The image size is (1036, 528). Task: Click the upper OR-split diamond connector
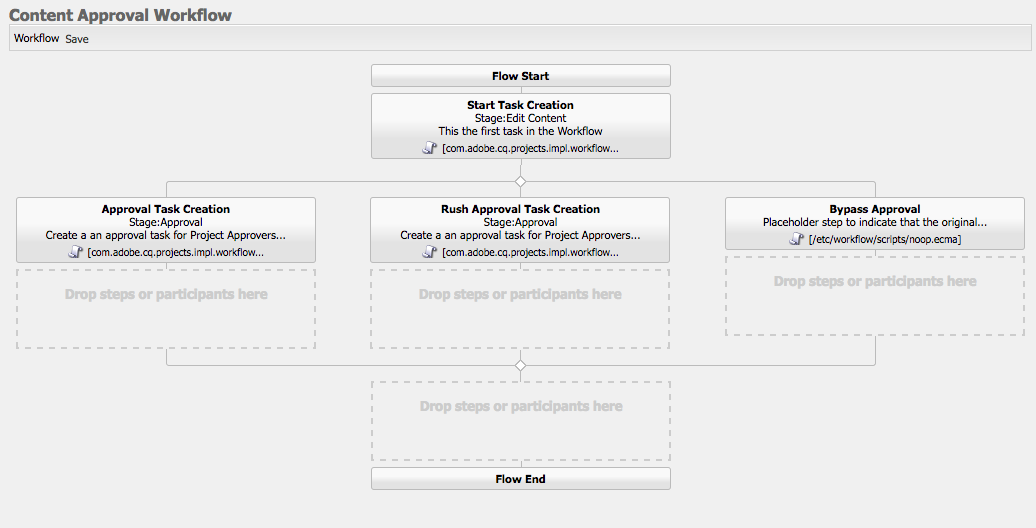pos(520,181)
